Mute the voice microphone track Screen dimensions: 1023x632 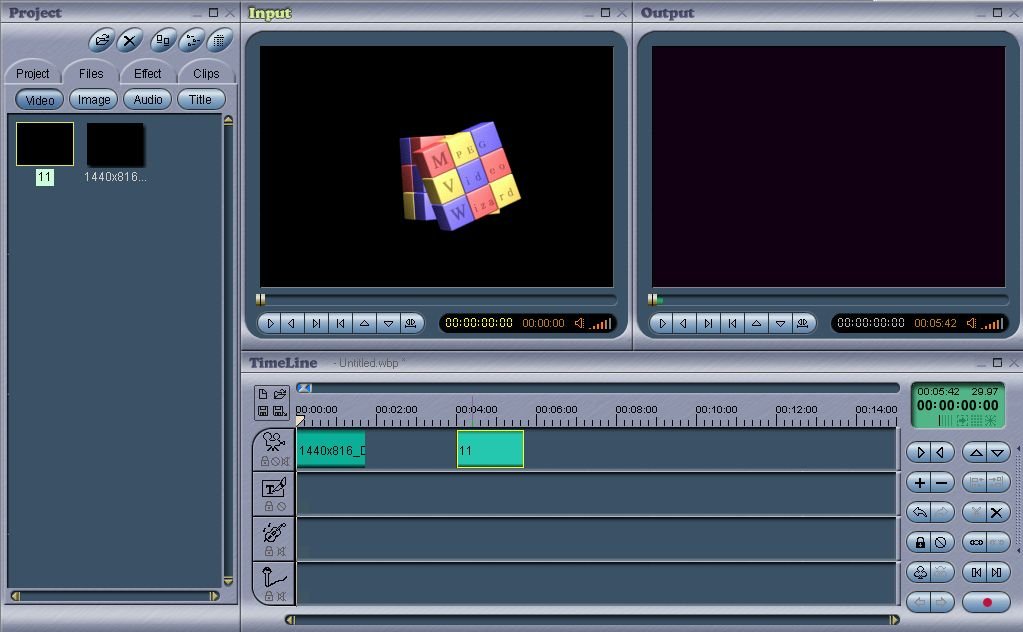tap(281, 596)
